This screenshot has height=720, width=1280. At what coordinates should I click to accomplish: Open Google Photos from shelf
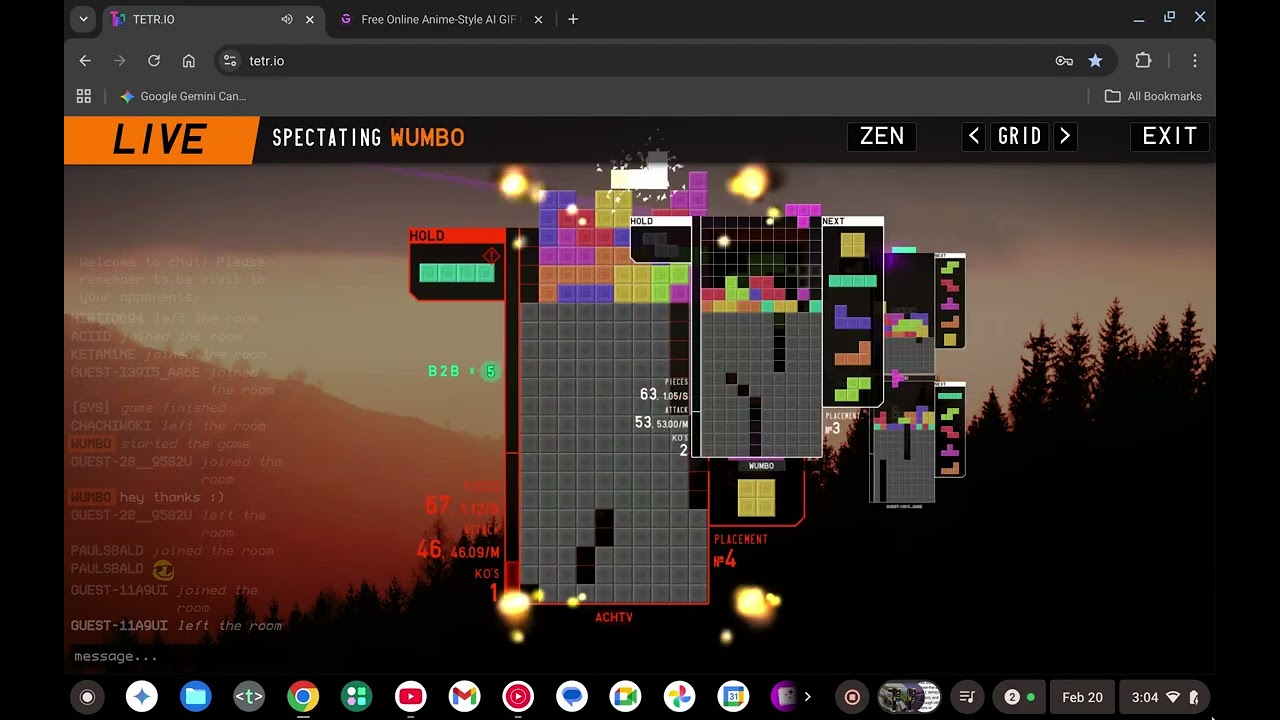point(679,697)
